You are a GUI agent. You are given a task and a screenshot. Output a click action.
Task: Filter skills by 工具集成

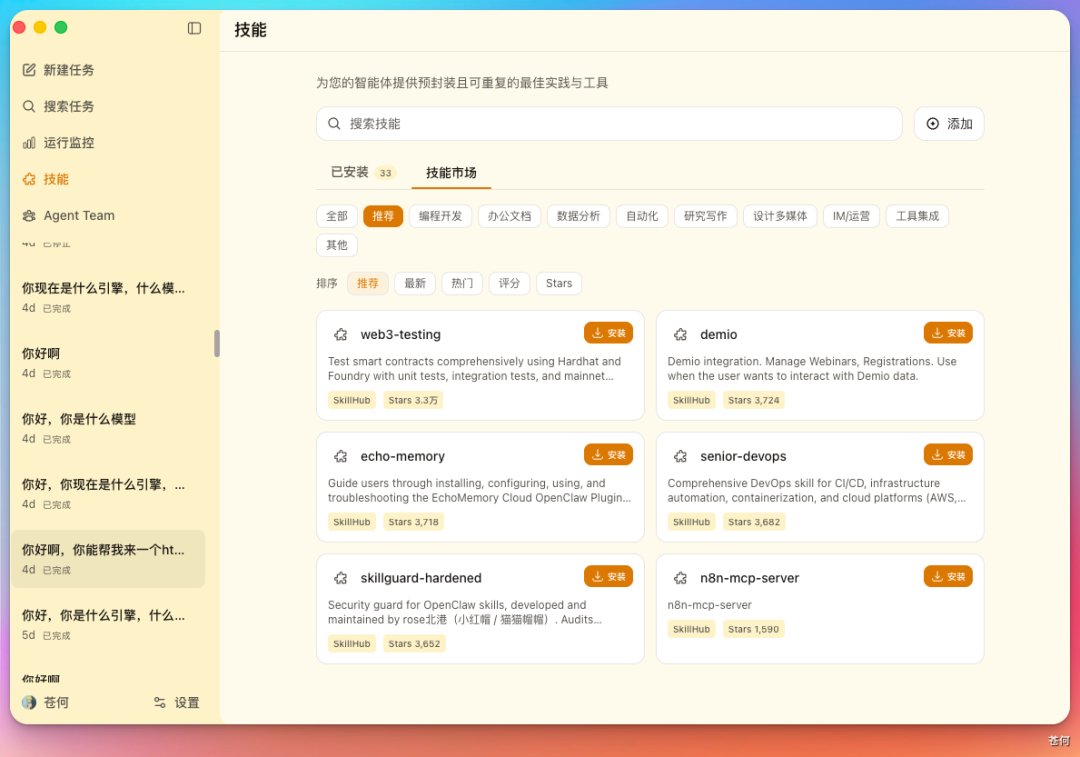pyautogui.click(x=917, y=216)
